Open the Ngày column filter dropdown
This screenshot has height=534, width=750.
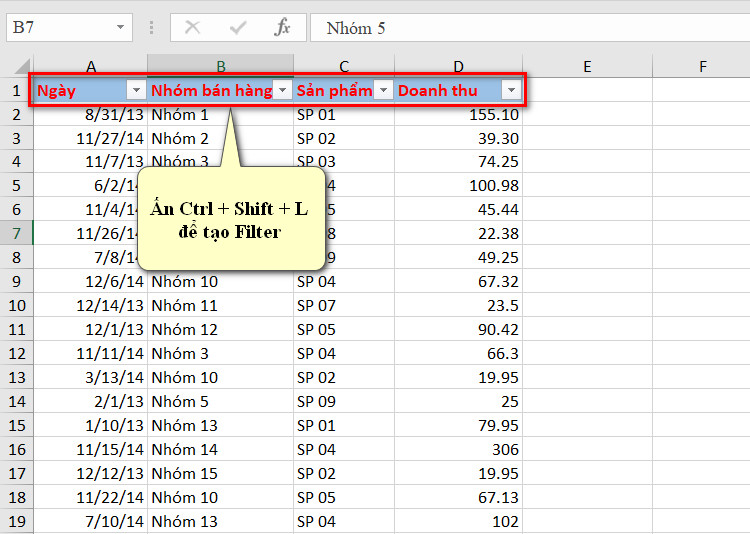(x=136, y=90)
